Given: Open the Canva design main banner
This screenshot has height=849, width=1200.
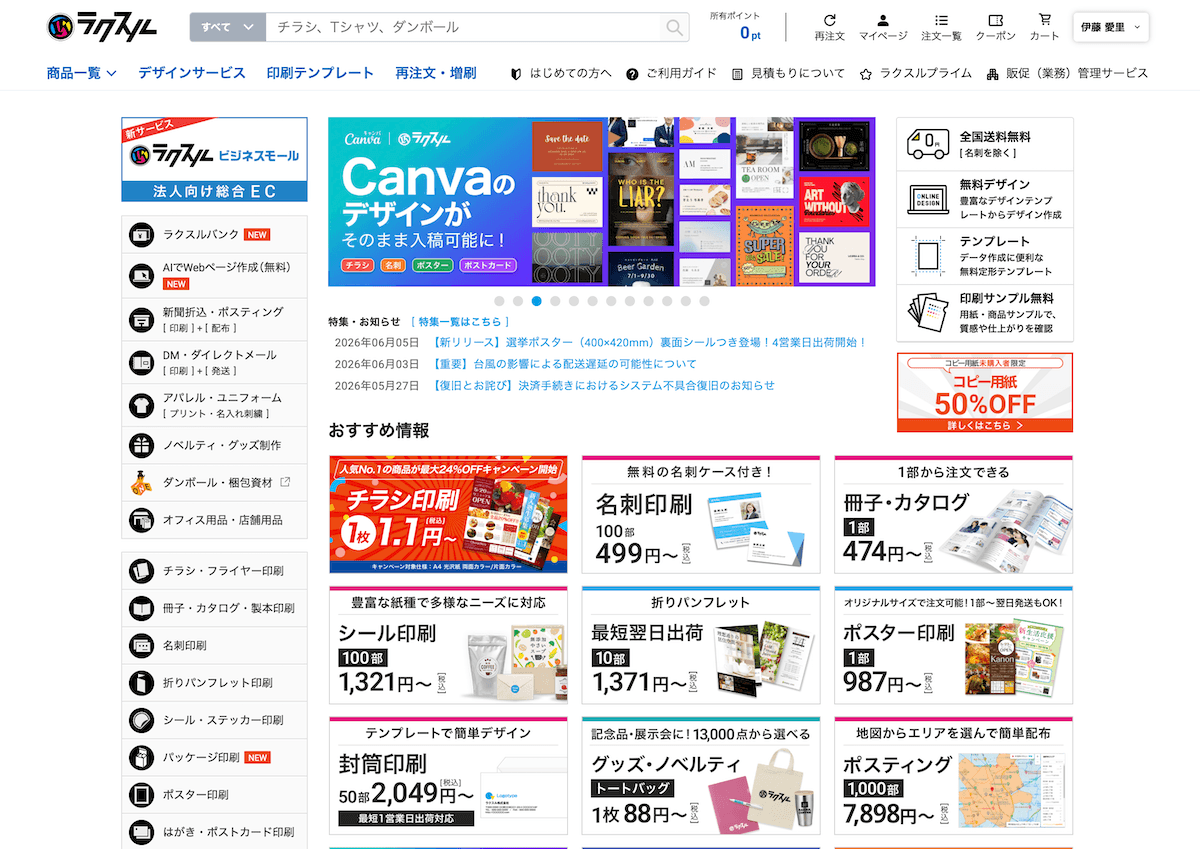Looking at the screenshot, I should [601, 201].
